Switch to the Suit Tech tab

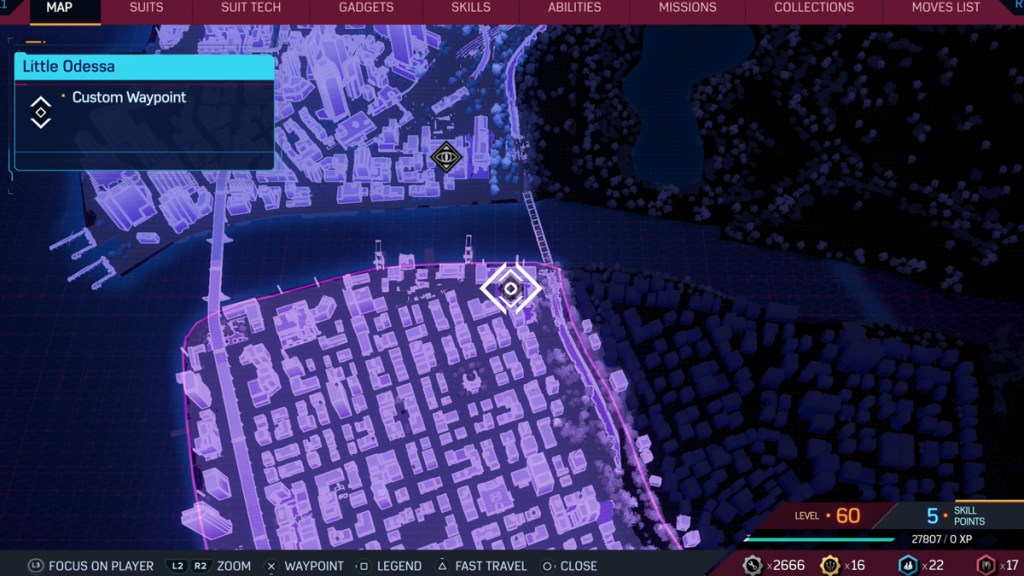(250, 8)
